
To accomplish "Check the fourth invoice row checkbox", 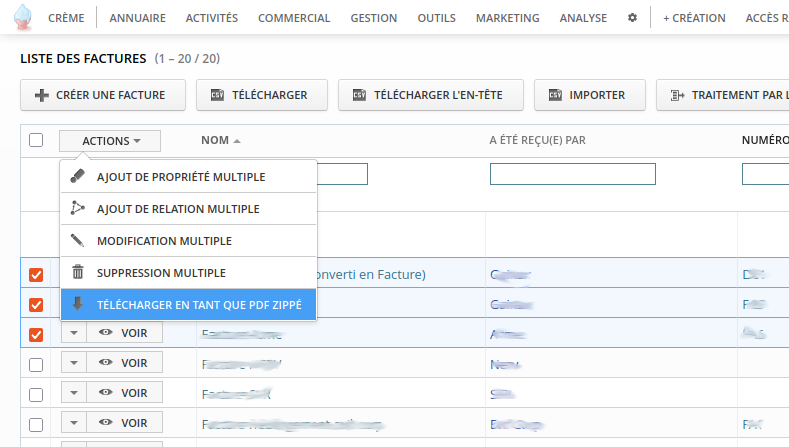I will point(36,364).
